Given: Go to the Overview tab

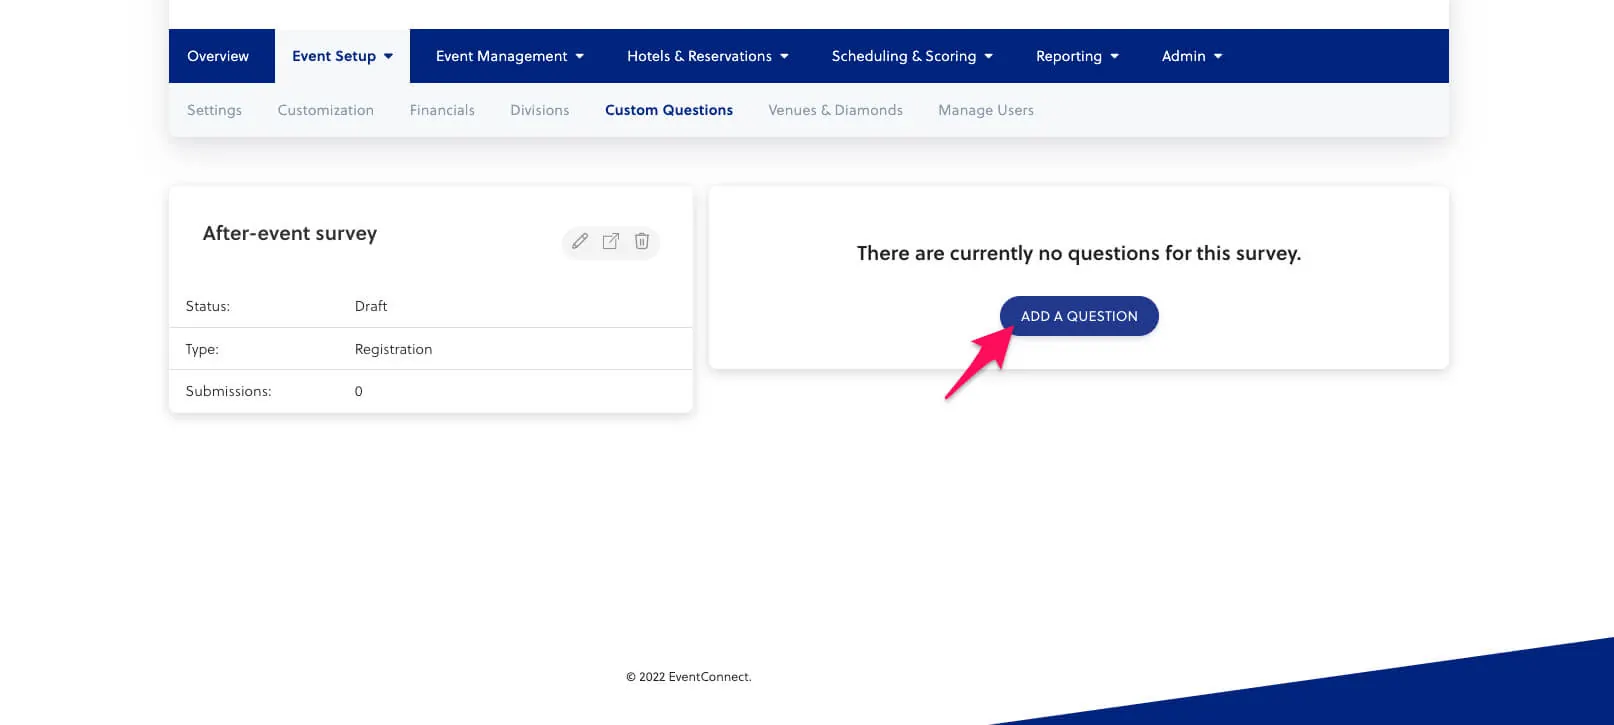Looking at the screenshot, I should [x=218, y=56].
